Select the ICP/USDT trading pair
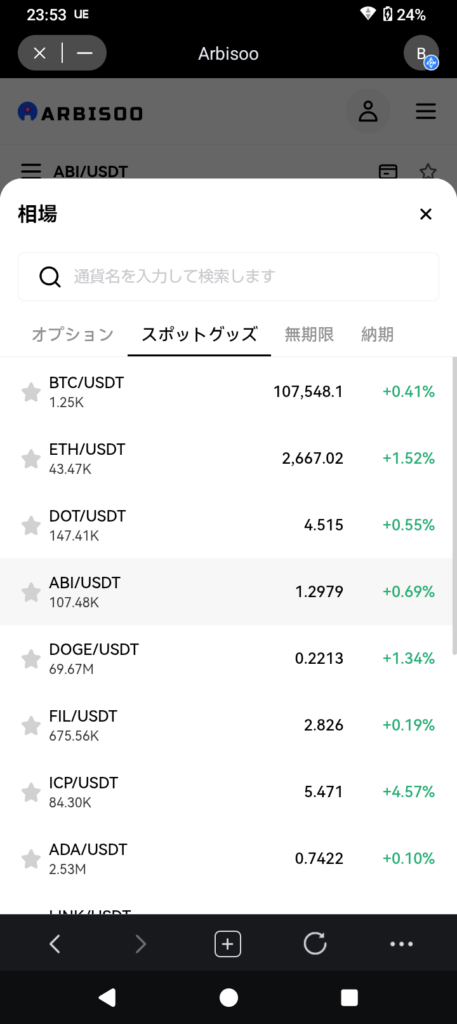The height and width of the screenshot is (1024, 457). [228, 792]
